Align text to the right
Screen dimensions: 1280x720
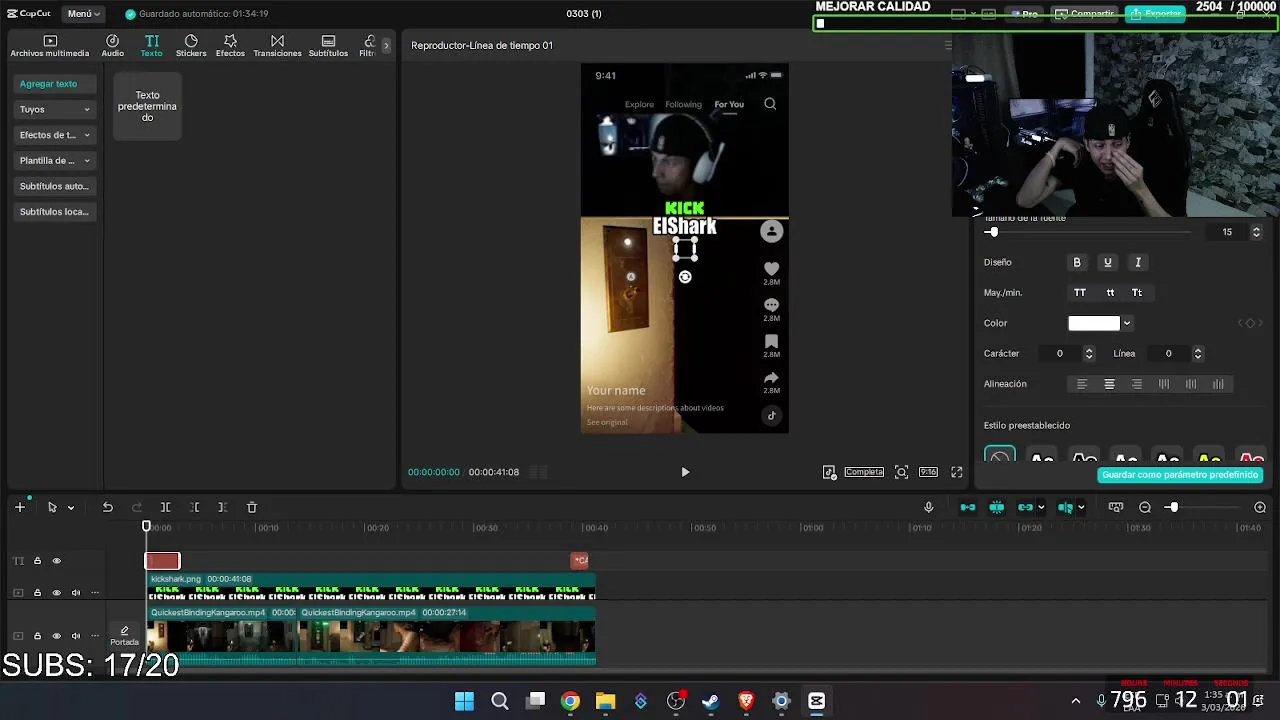click(x=1136, y=384)
